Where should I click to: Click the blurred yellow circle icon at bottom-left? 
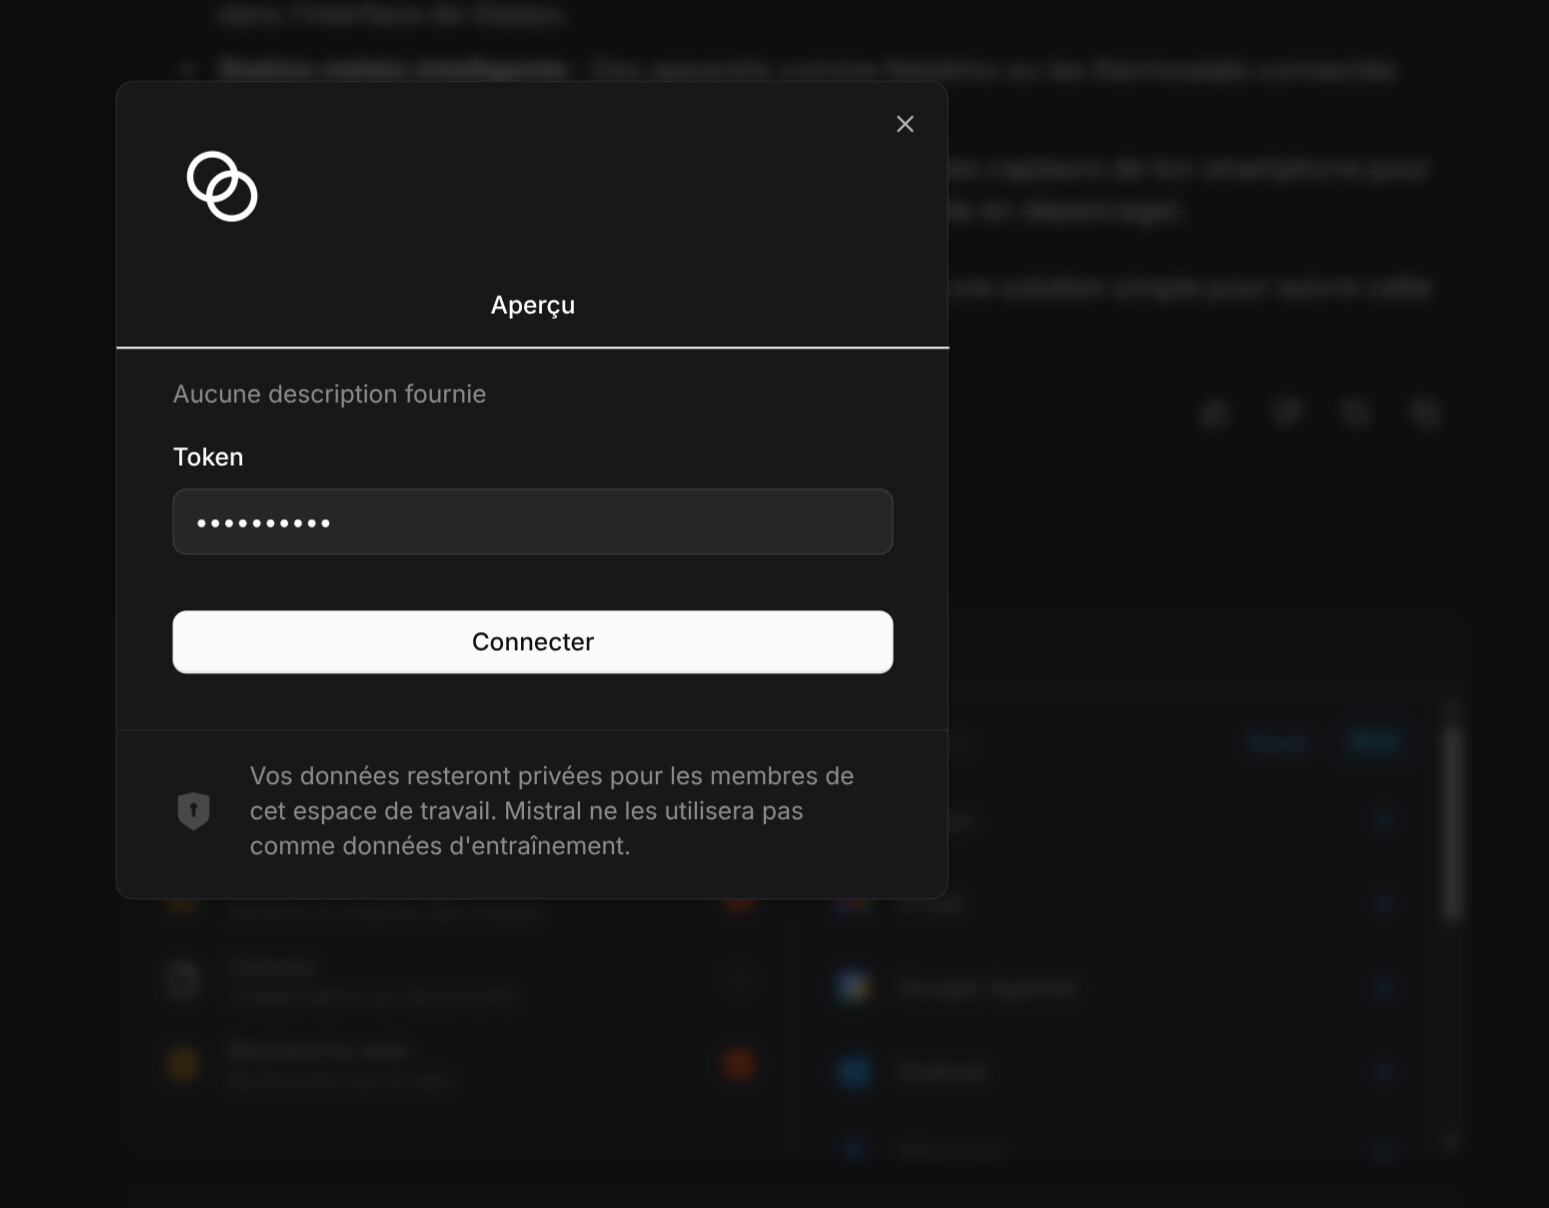pyautogui.click(x=183, y=1064)
